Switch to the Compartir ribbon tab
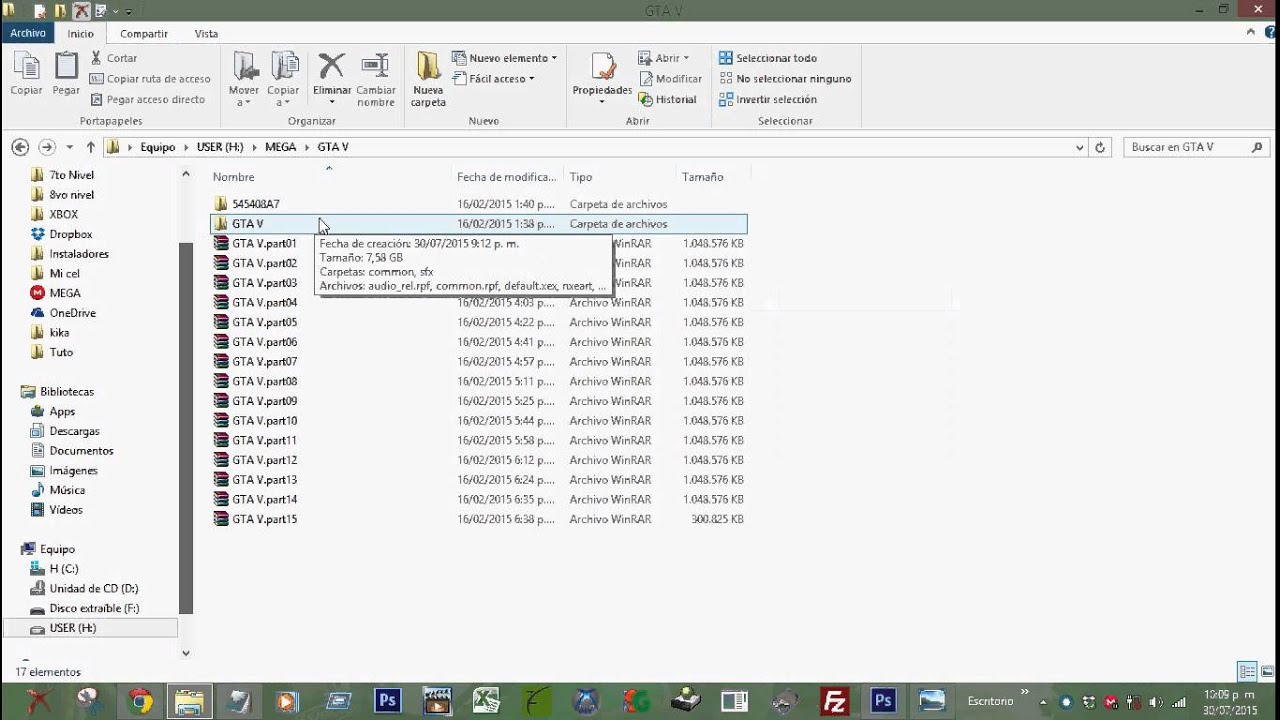Screen dimensions: 1280x720 [144, 33]
